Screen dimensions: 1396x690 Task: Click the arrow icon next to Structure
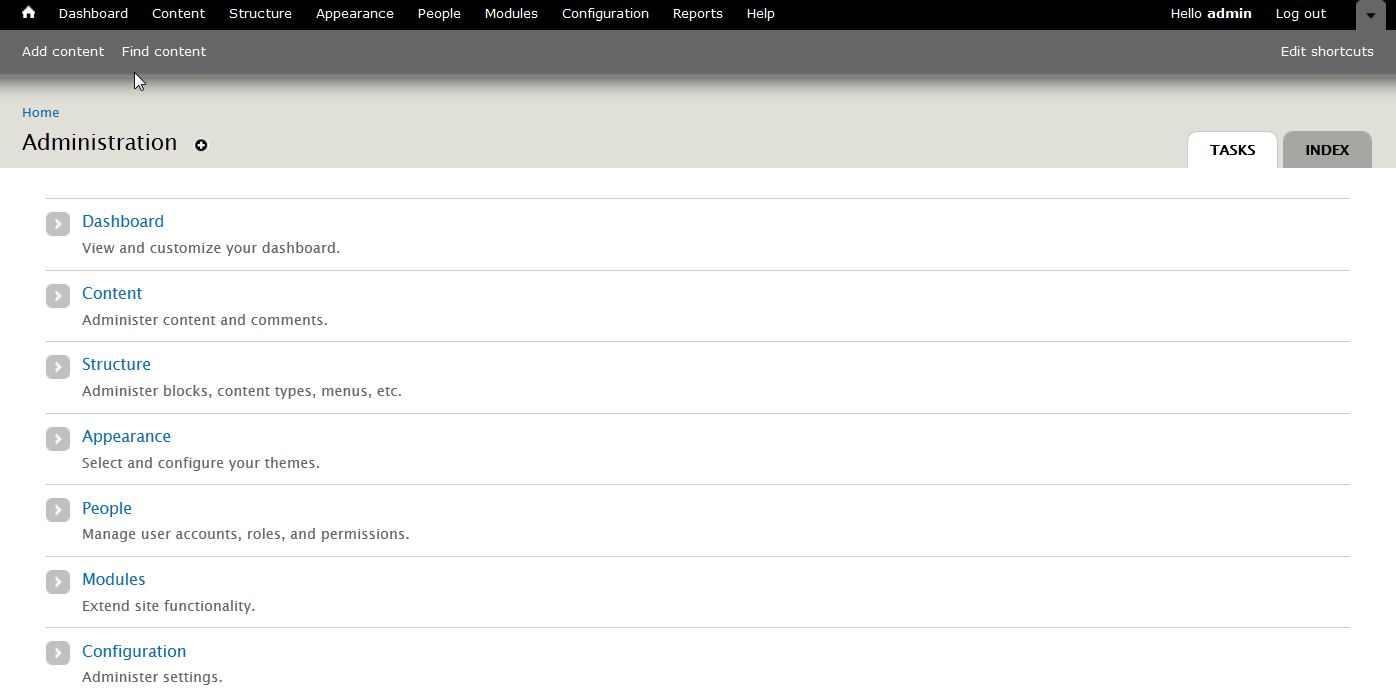point(58,366)
